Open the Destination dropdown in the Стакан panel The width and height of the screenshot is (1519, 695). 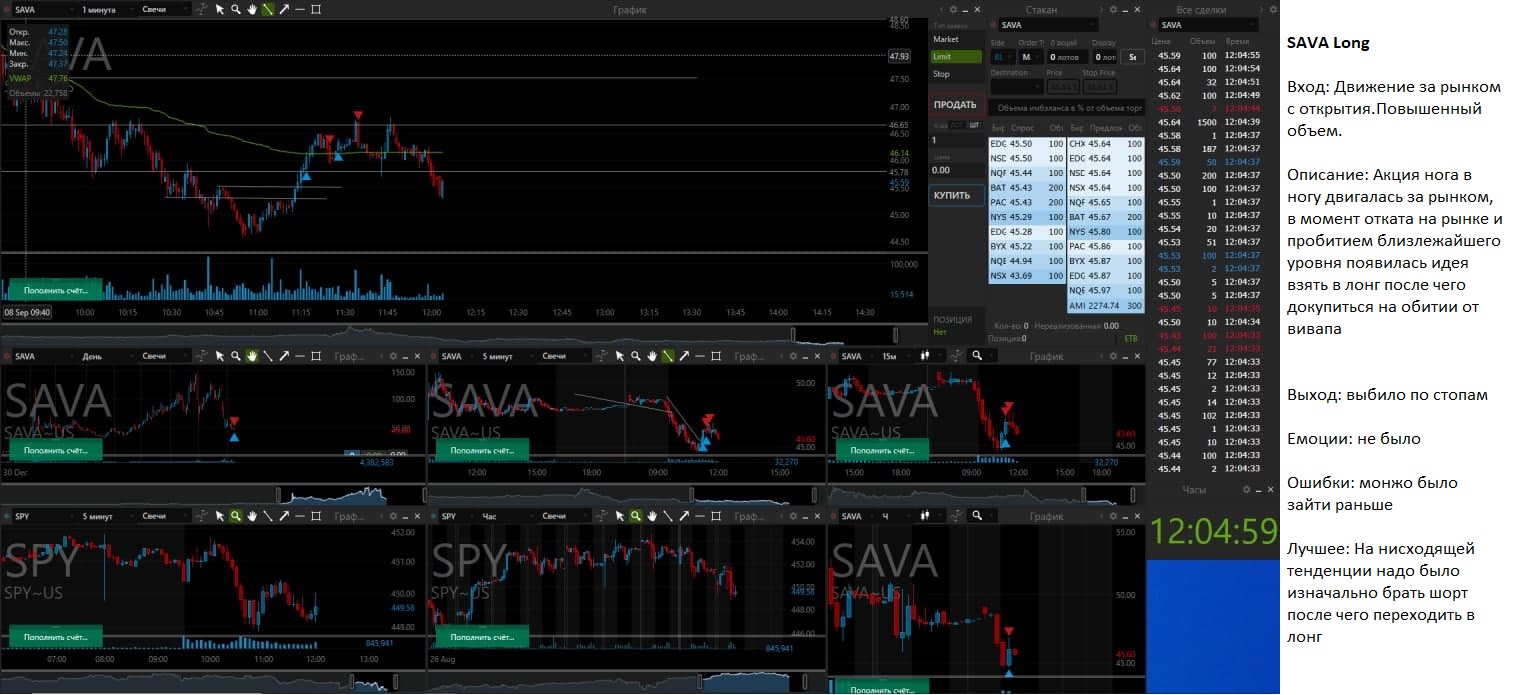pos(1016,87)
